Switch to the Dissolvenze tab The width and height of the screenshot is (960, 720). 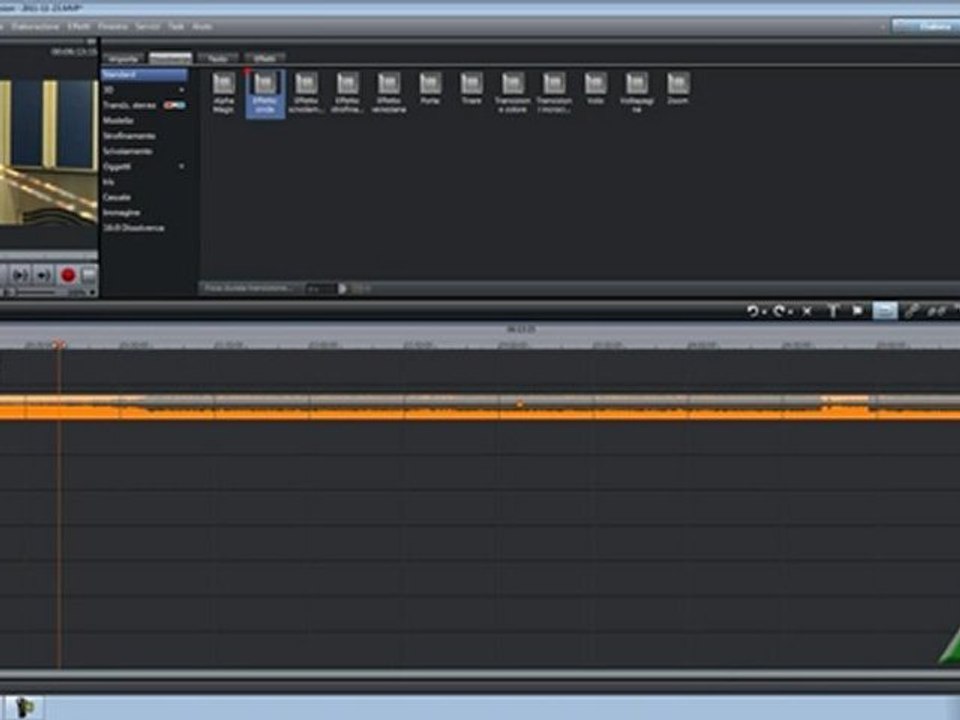click(x=171, y=58)
